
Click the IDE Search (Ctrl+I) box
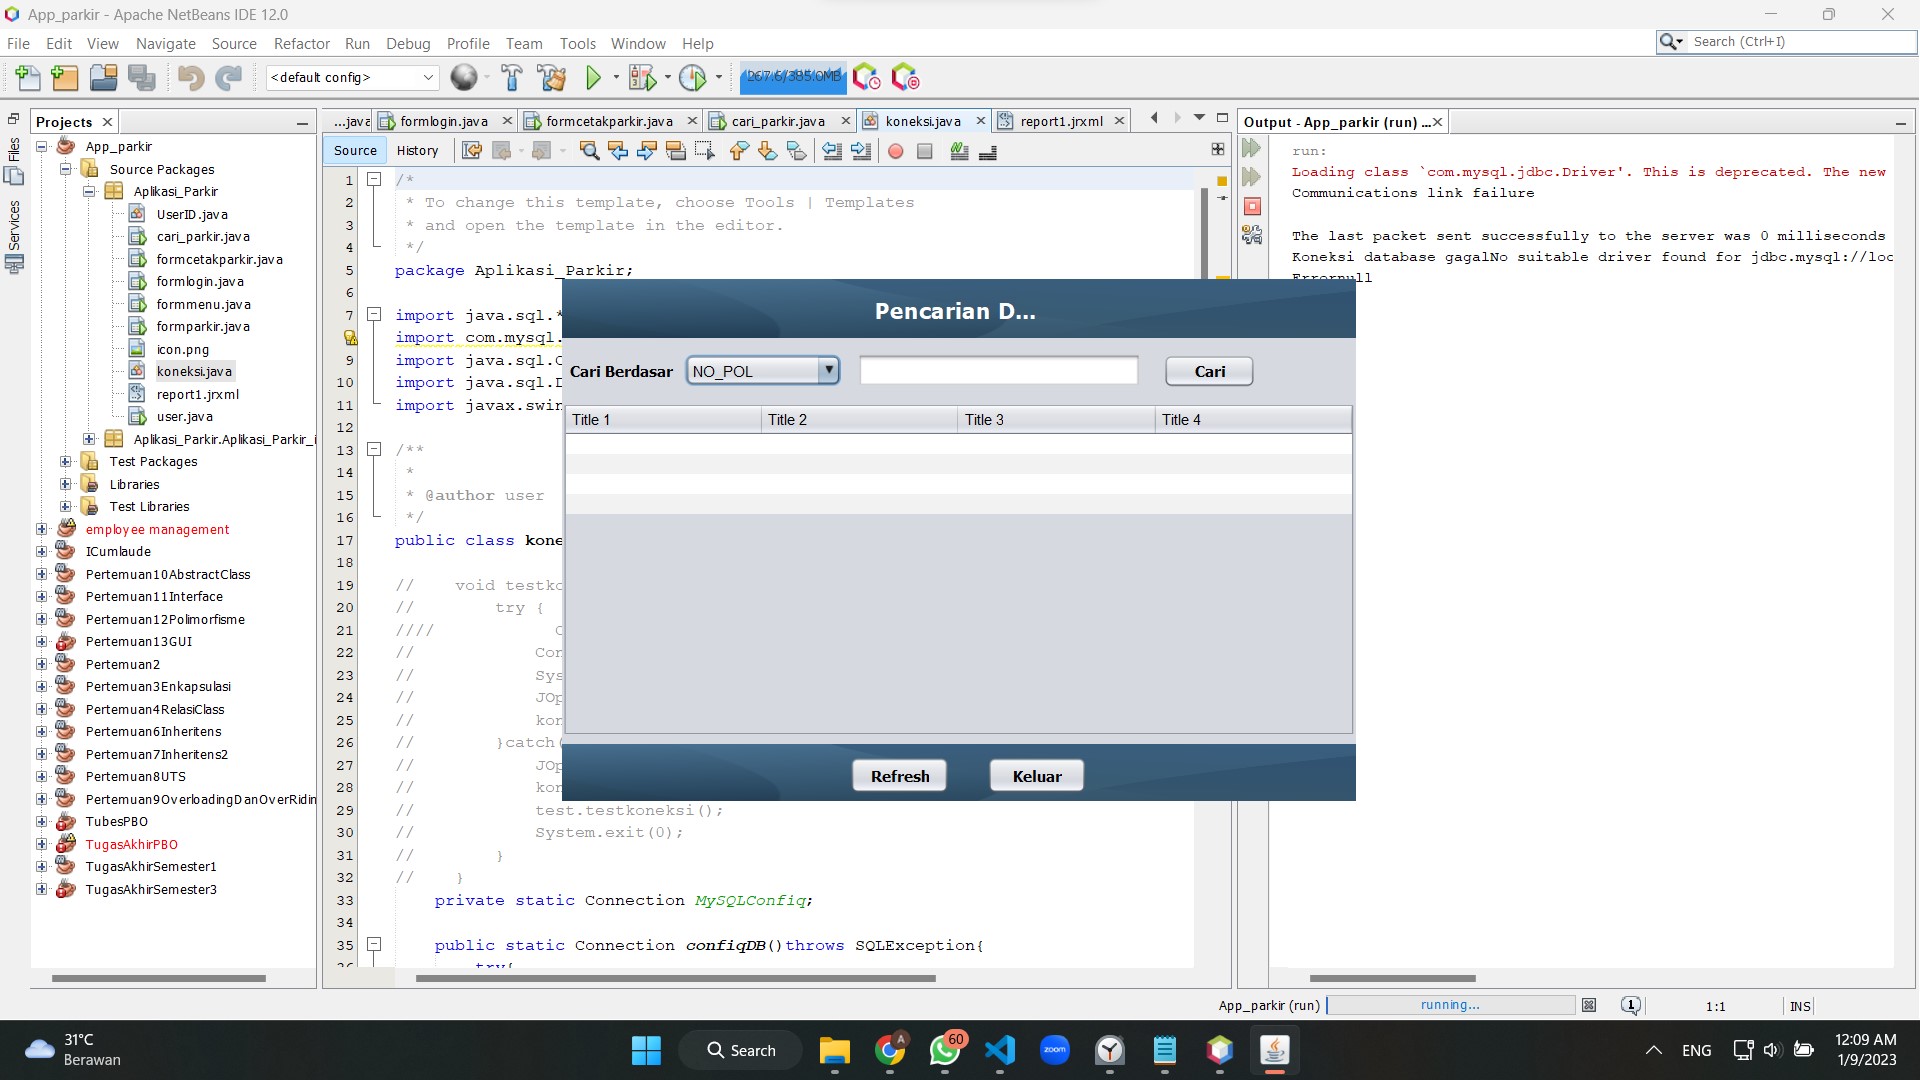click(x=1803, y=41)
